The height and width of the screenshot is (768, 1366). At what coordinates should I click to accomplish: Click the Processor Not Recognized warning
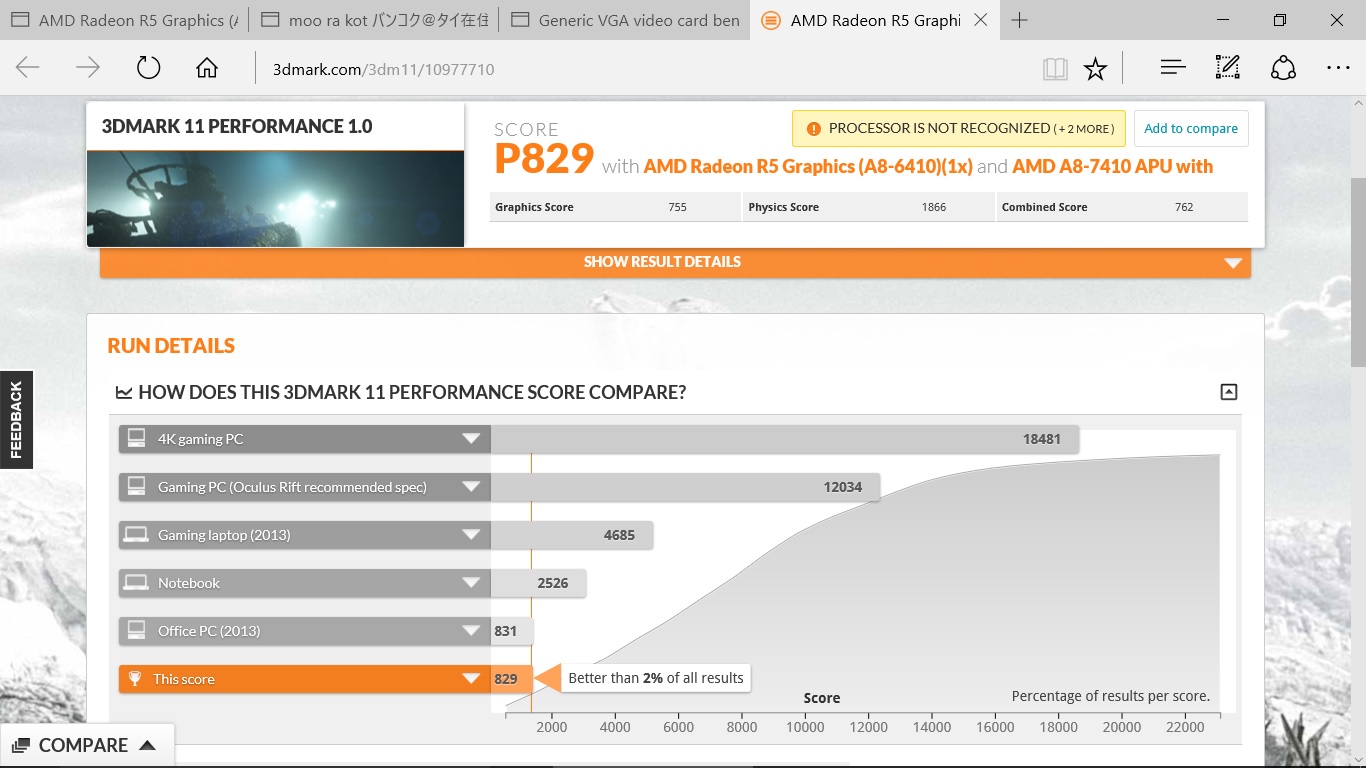coord(959,128)
